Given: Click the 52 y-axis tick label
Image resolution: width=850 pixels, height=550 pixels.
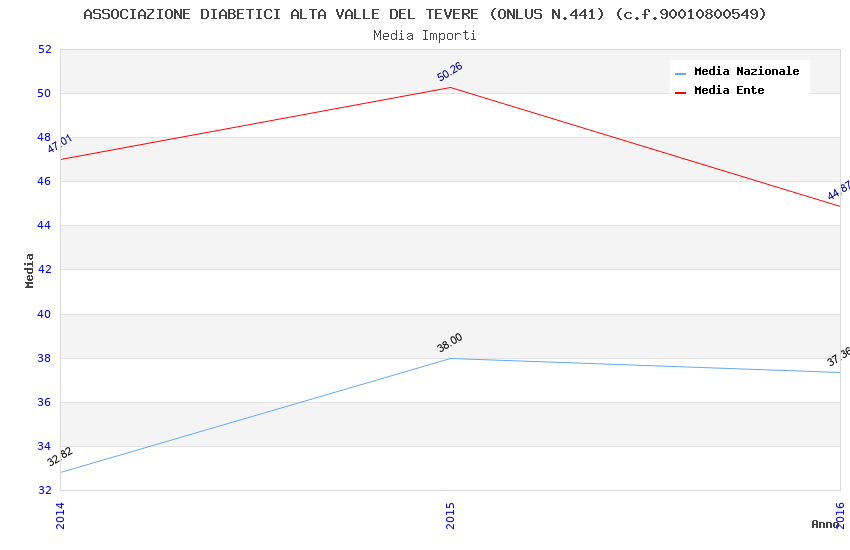Looking at the screenshot, I should [x=44, y=49].
